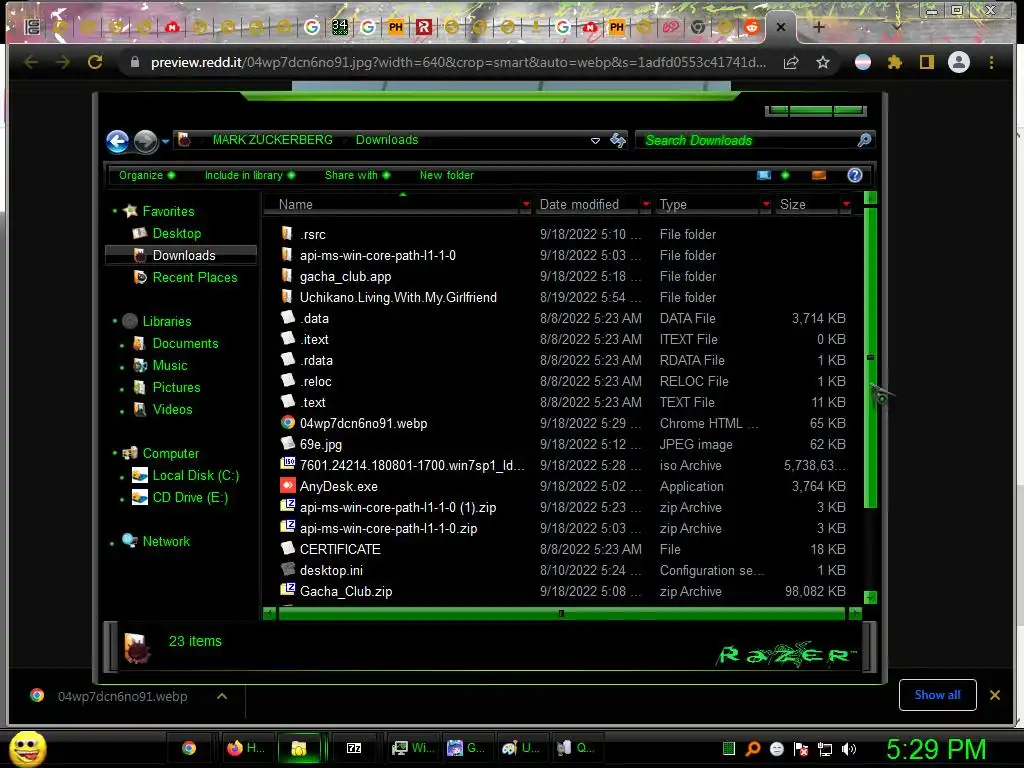This screenshot has width=1024, height=768.
Task: Click the vertical scrollbar thumb in file list
Action: point(870,357)
